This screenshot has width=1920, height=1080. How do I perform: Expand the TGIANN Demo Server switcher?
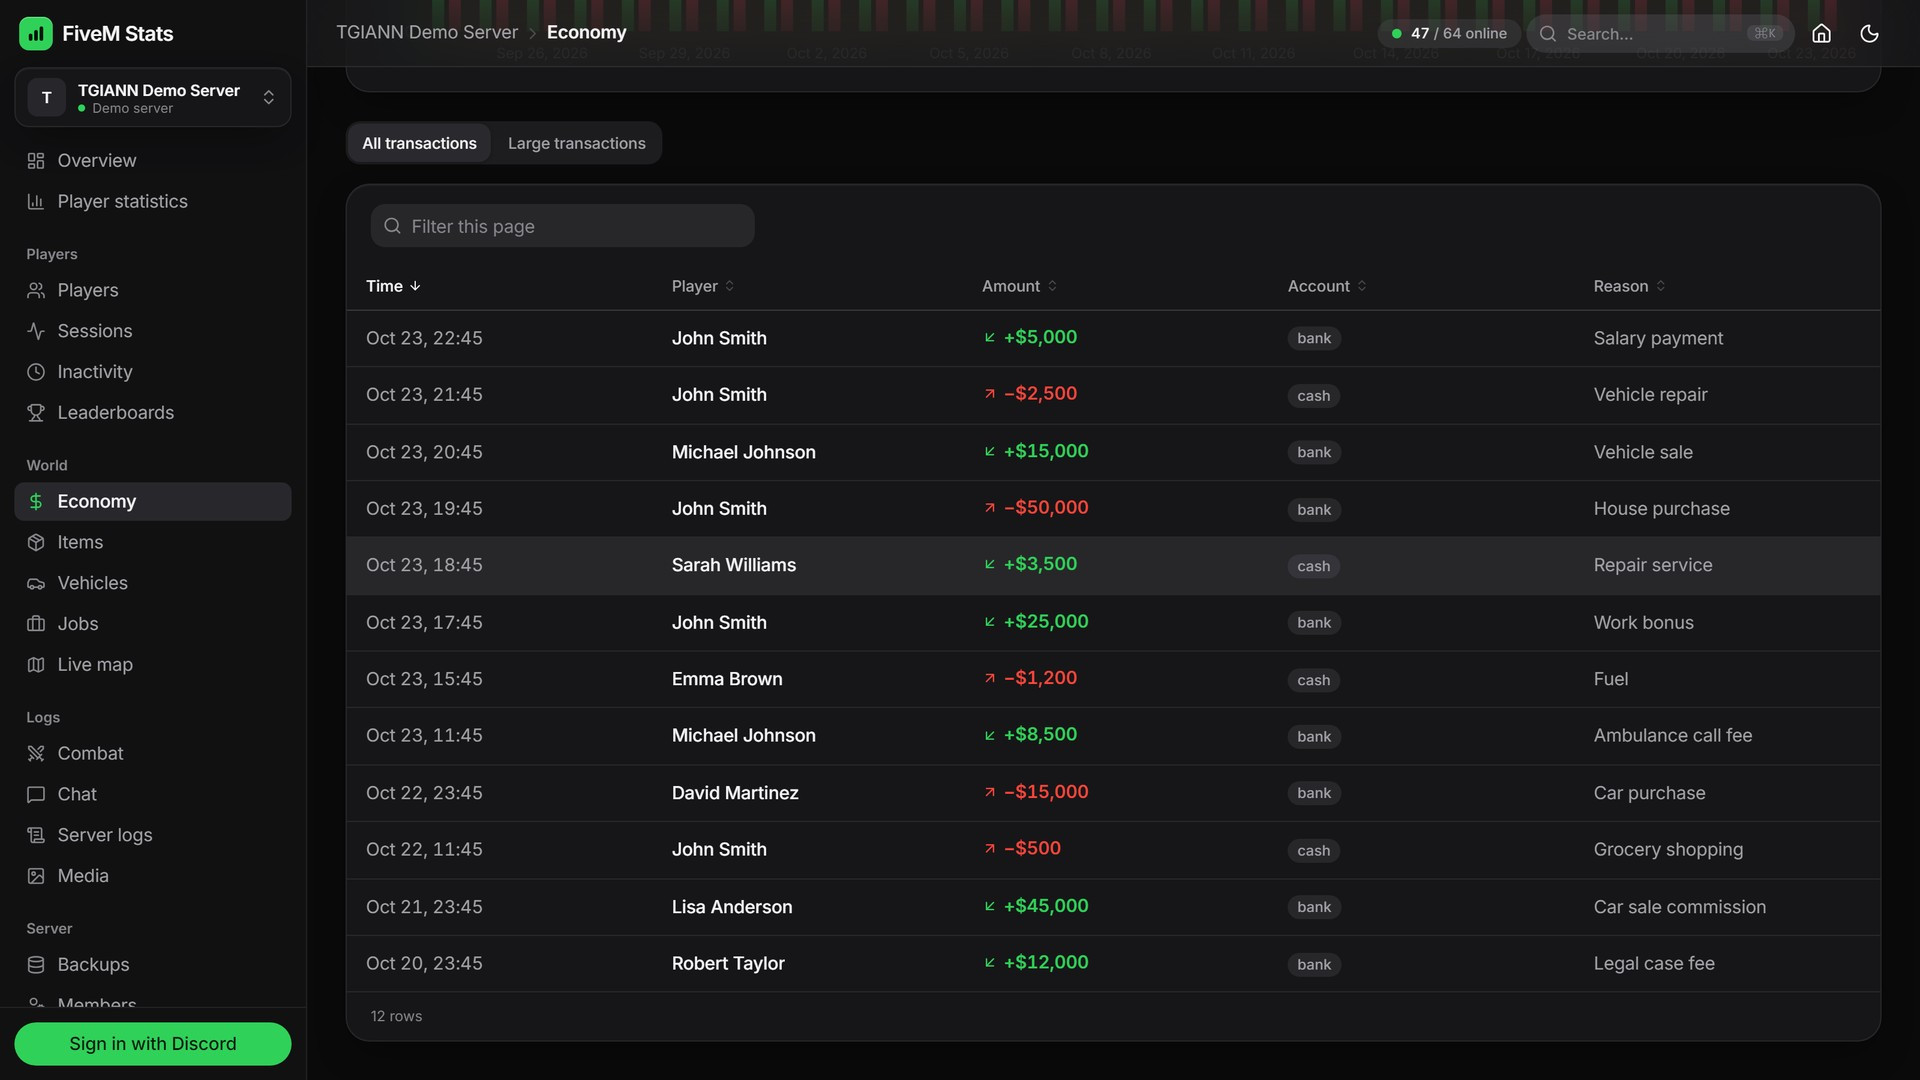[x=153, y=97]
